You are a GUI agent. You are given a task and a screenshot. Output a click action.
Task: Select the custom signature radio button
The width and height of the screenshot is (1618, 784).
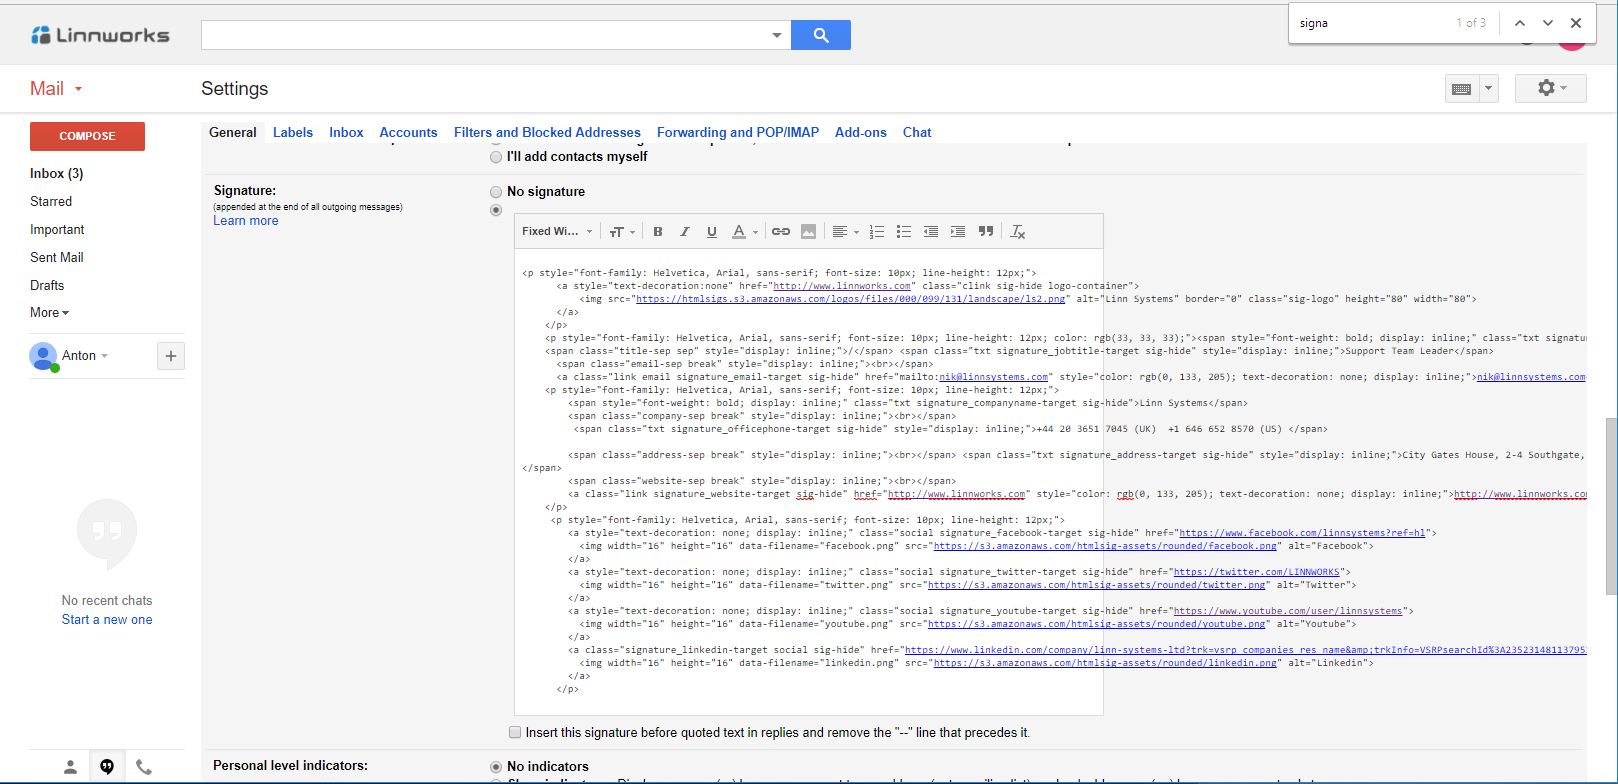coord(496,210)
